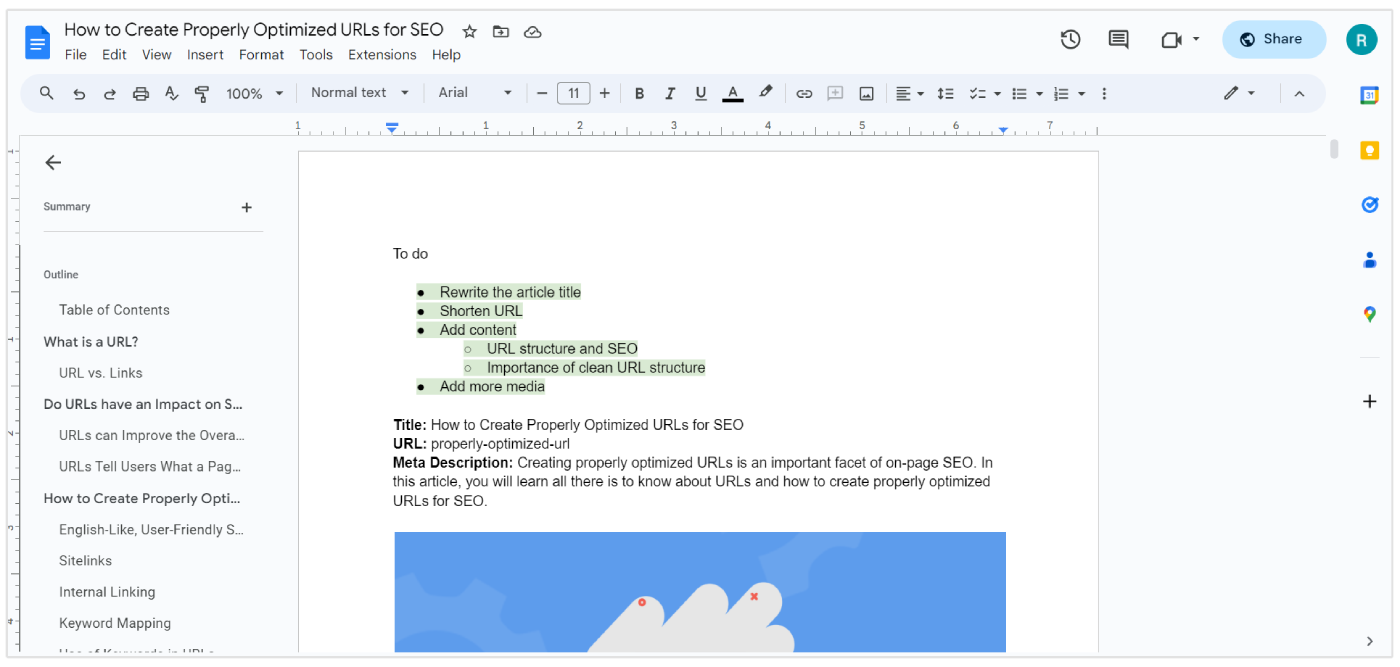Click the font size input field
Image resolution: width=1400 pixels, height=667 pixels.
(573, 93)
